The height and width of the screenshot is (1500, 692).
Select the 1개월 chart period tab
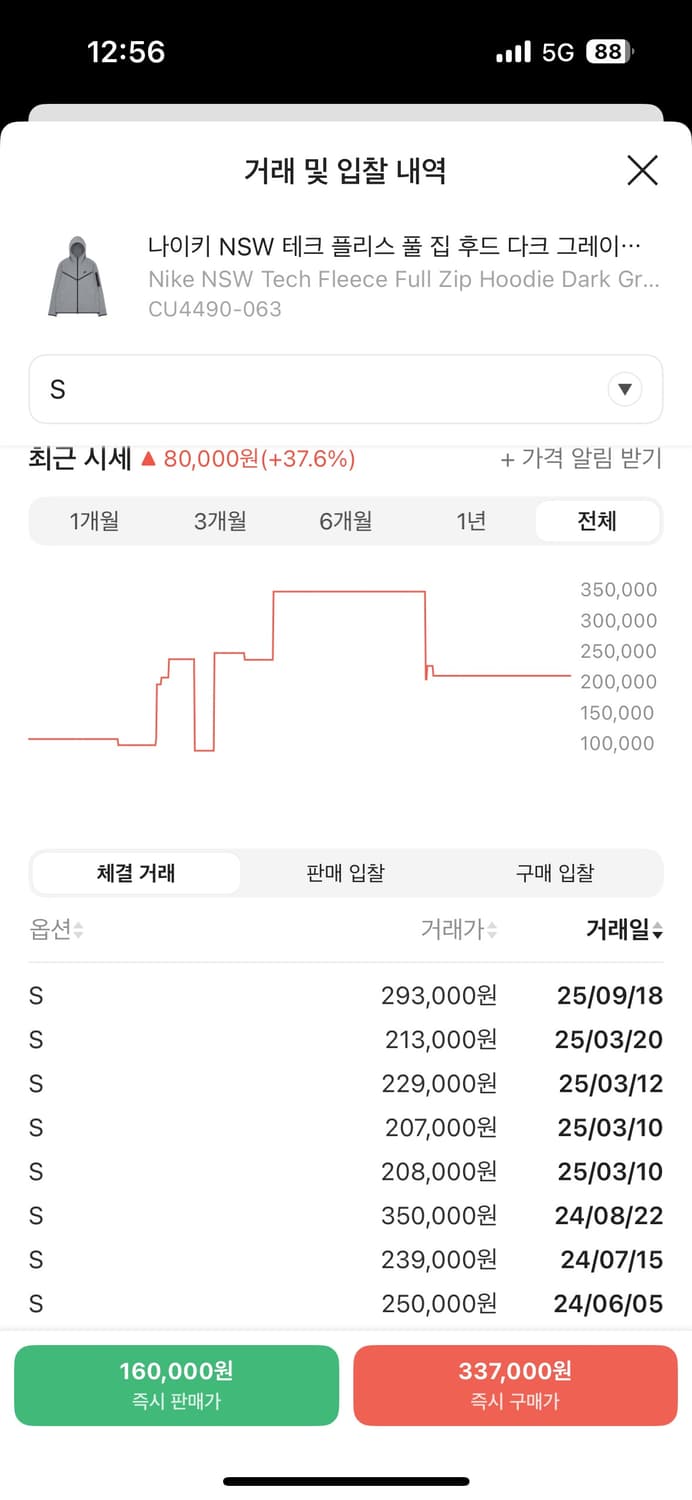pos(95,520)
